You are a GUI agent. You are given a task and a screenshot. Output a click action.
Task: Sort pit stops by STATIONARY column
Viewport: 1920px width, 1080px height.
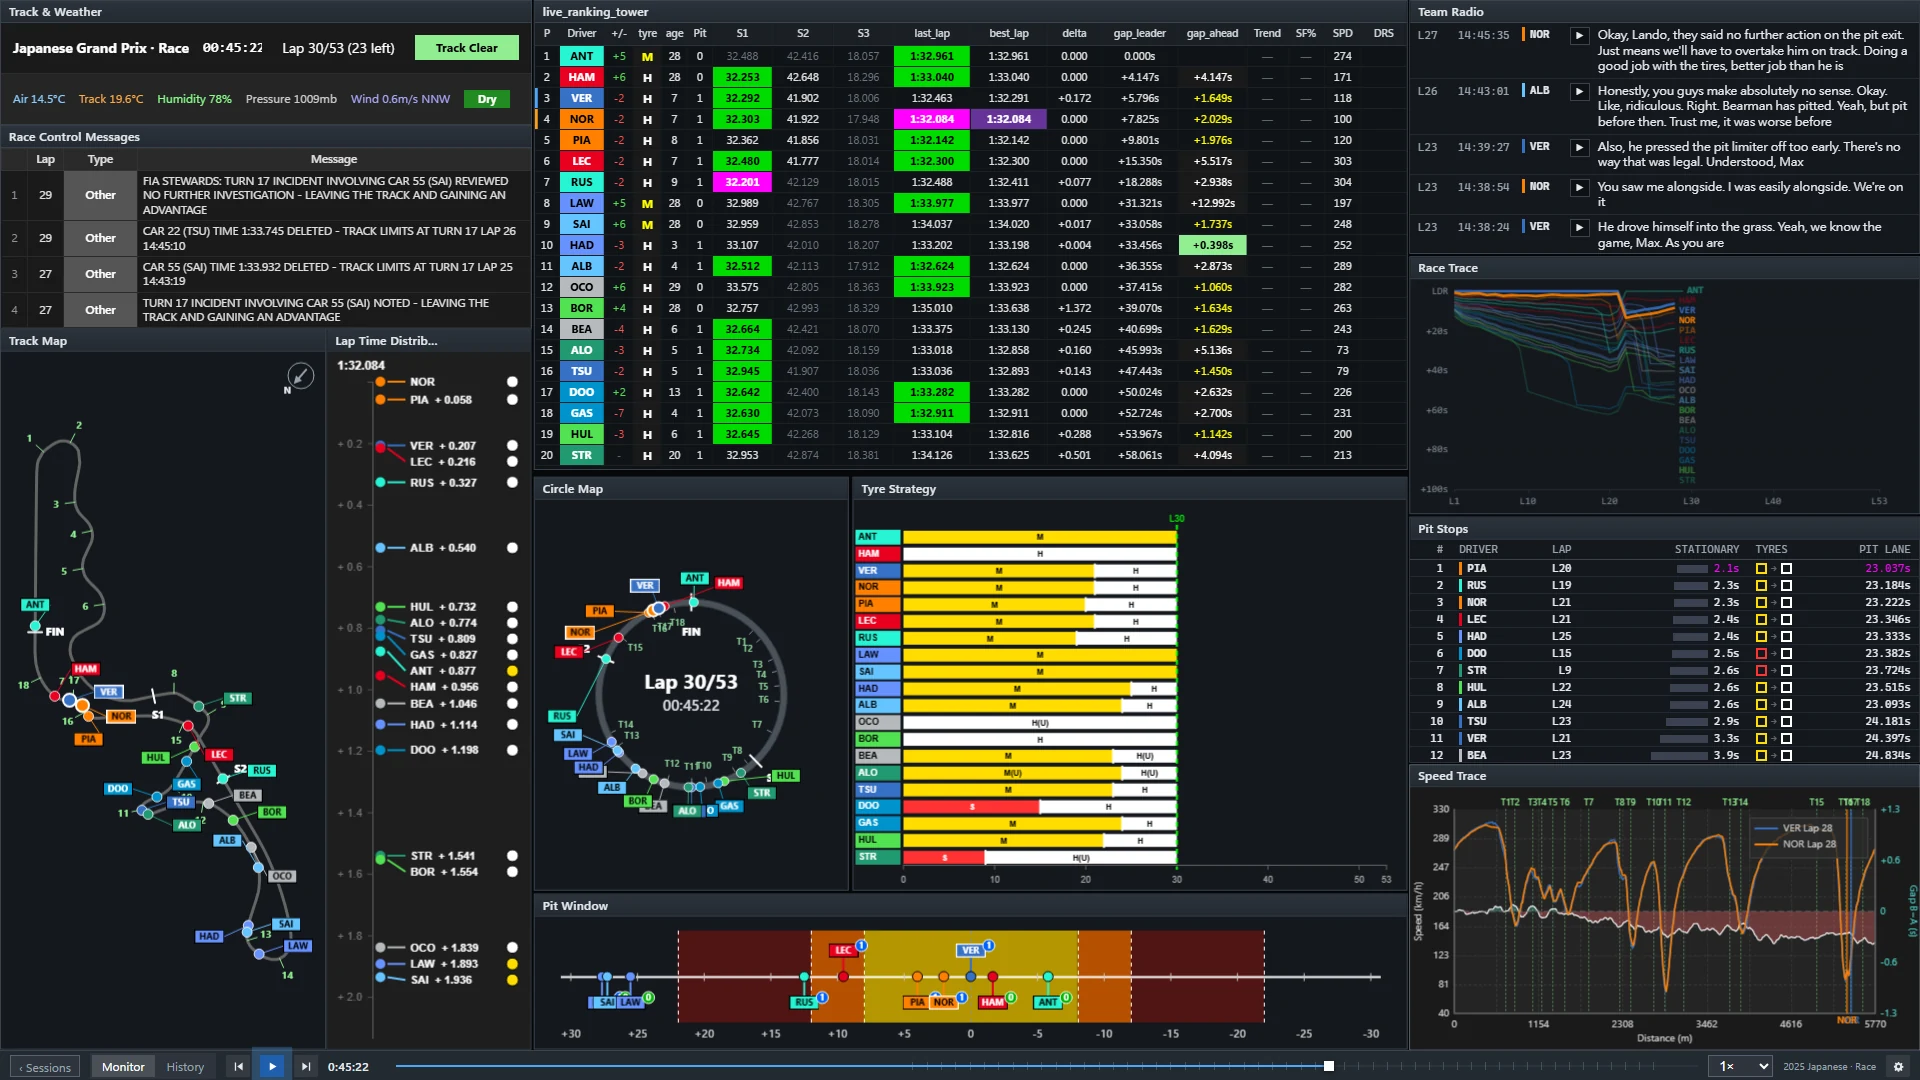pos(1706,549)
